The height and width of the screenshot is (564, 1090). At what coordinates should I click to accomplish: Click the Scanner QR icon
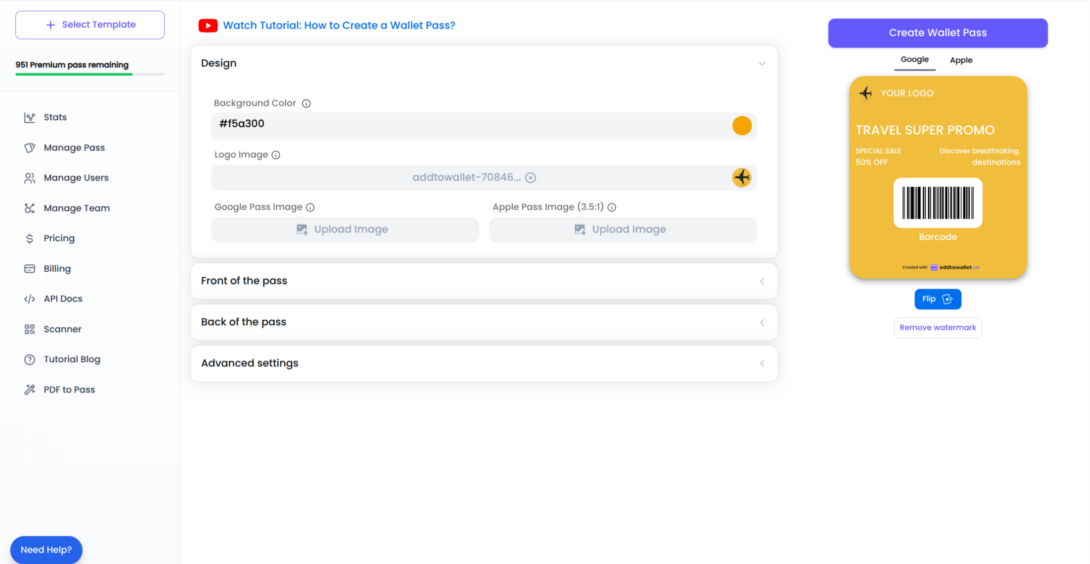tap(29, 329)
